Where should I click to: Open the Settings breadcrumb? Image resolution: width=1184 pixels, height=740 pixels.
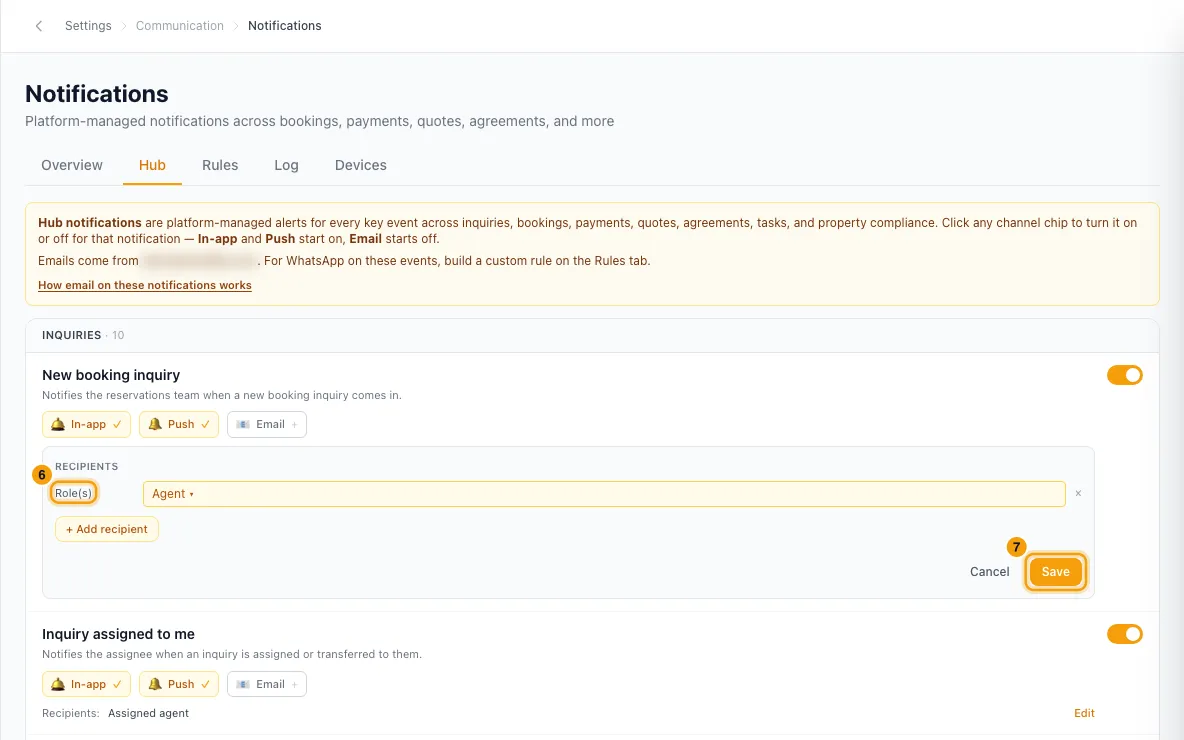88,26
